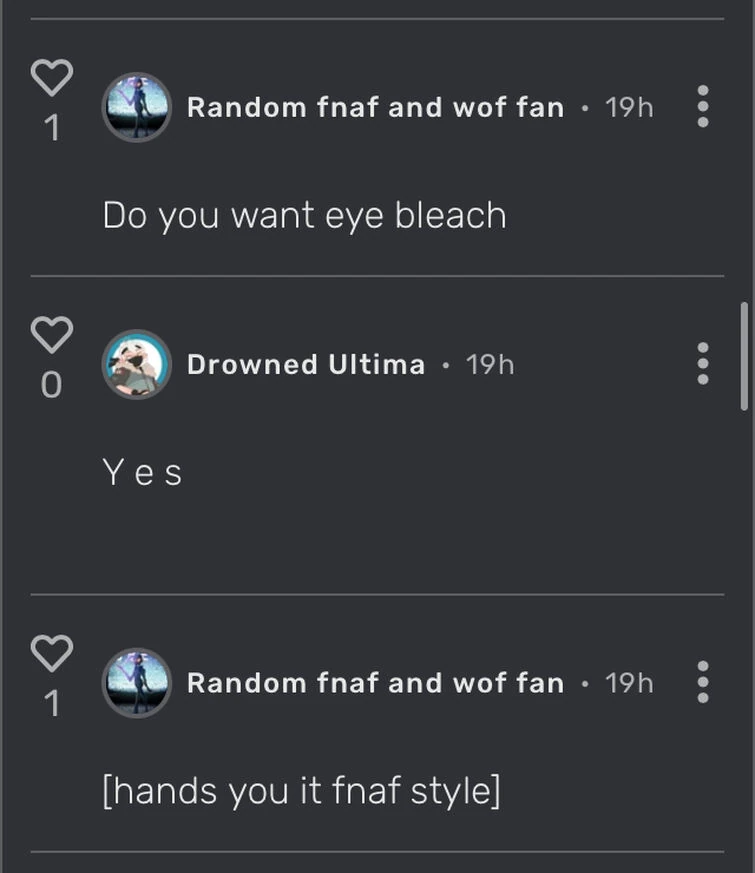The image size is (755, 873).
Task: Open options menu on Drowned Ultima's reply
Action: 701,364
